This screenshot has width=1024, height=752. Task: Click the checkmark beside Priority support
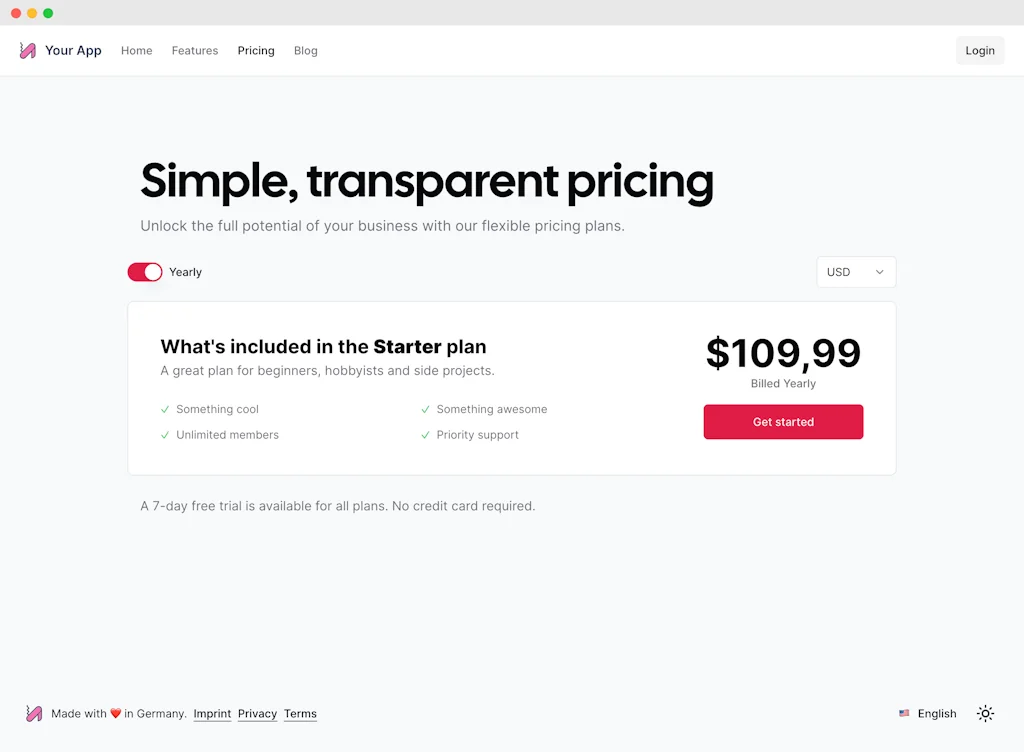click(x=426, y=435)
